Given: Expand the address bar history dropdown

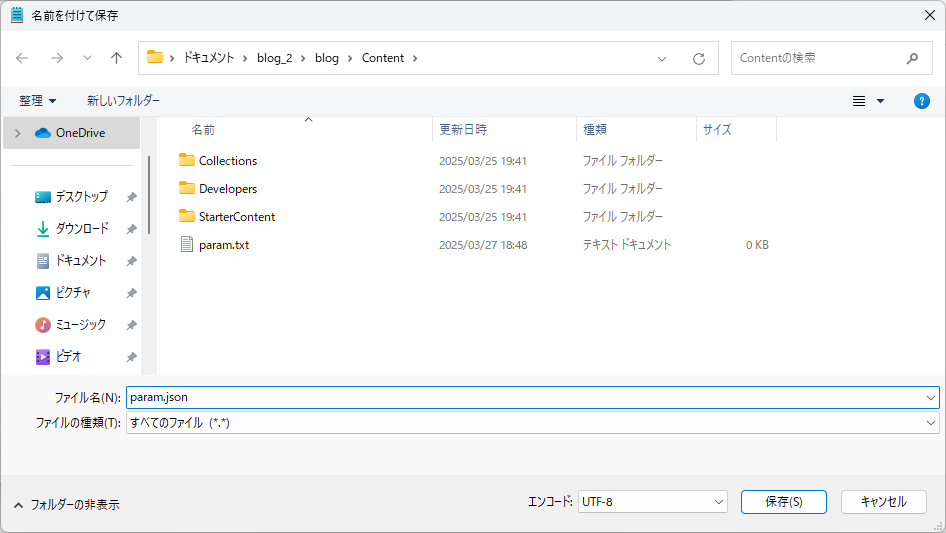Looking at the screenshot, I should pyautogui.click(x=662, y=58).
